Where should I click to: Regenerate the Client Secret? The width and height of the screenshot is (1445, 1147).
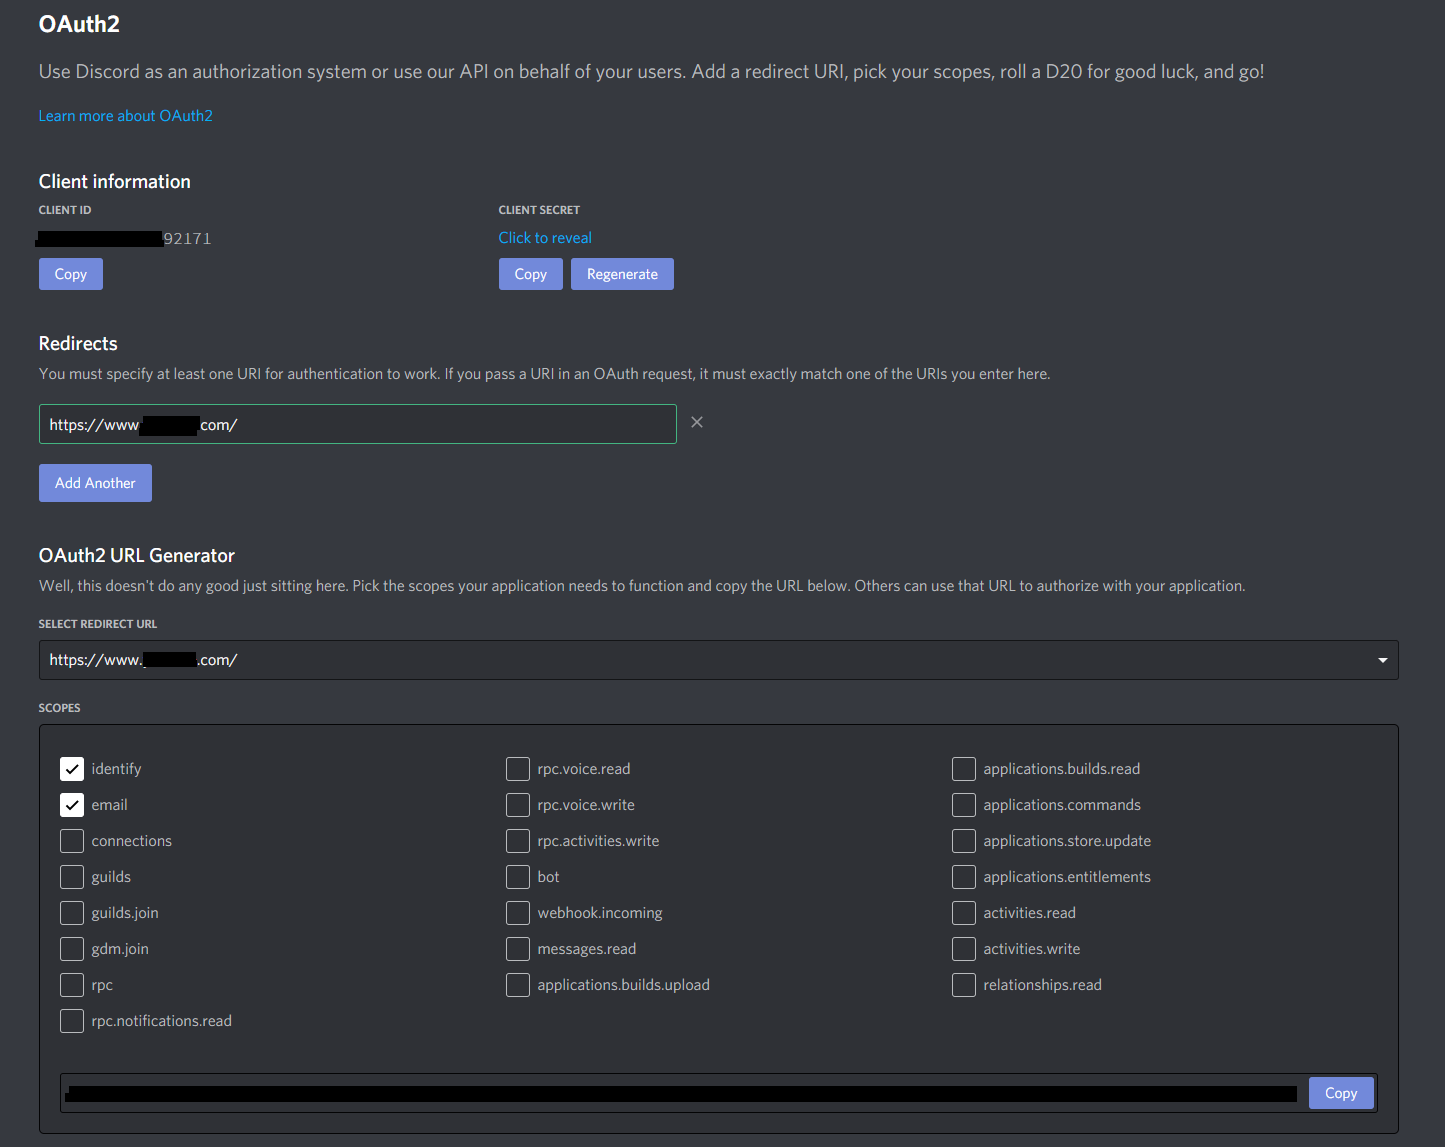click(622, 273)
